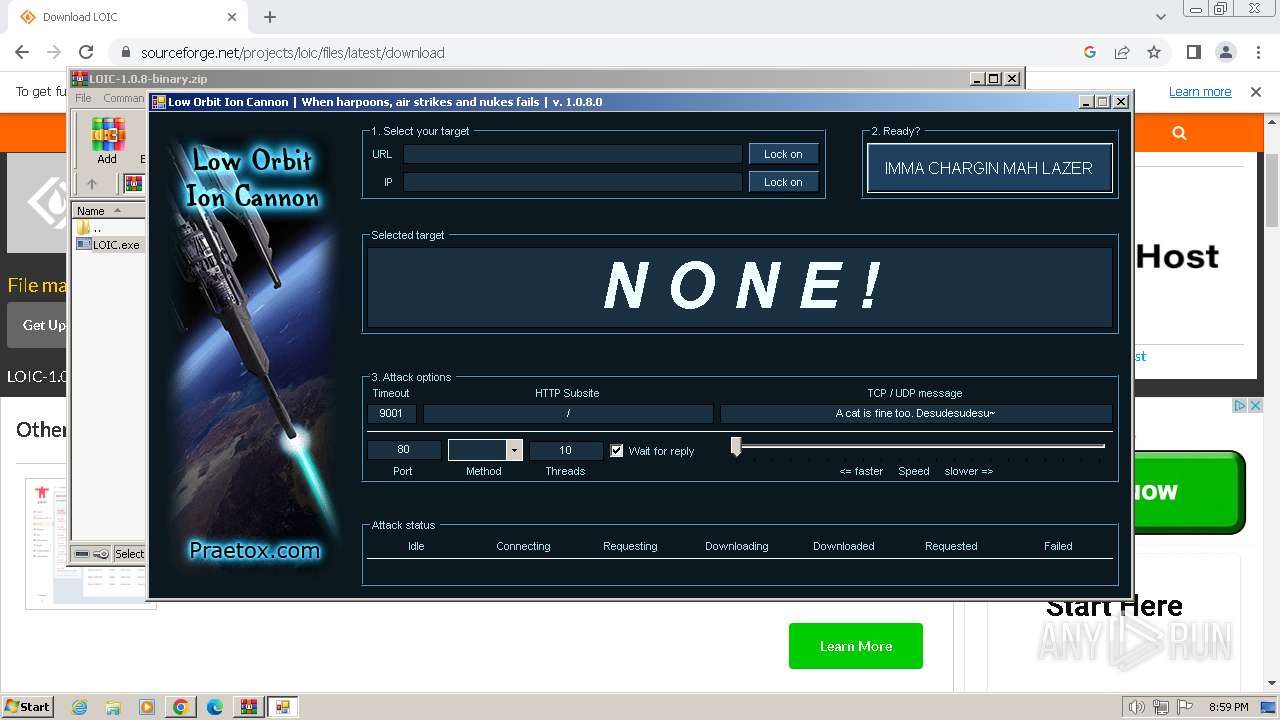Image resolution: width=1280 pixels, height=720 pixels.
Task: Select LOIC.exe in the WinRAR file list
Action: pyautogui.click(x=109, y=244)
